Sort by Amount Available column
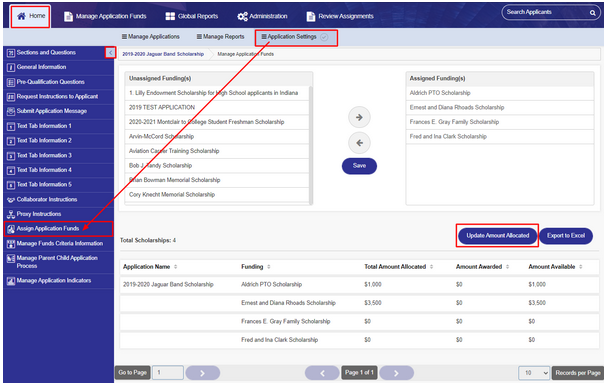This screenshot has height=383, width=607. (x=581, y=267)
